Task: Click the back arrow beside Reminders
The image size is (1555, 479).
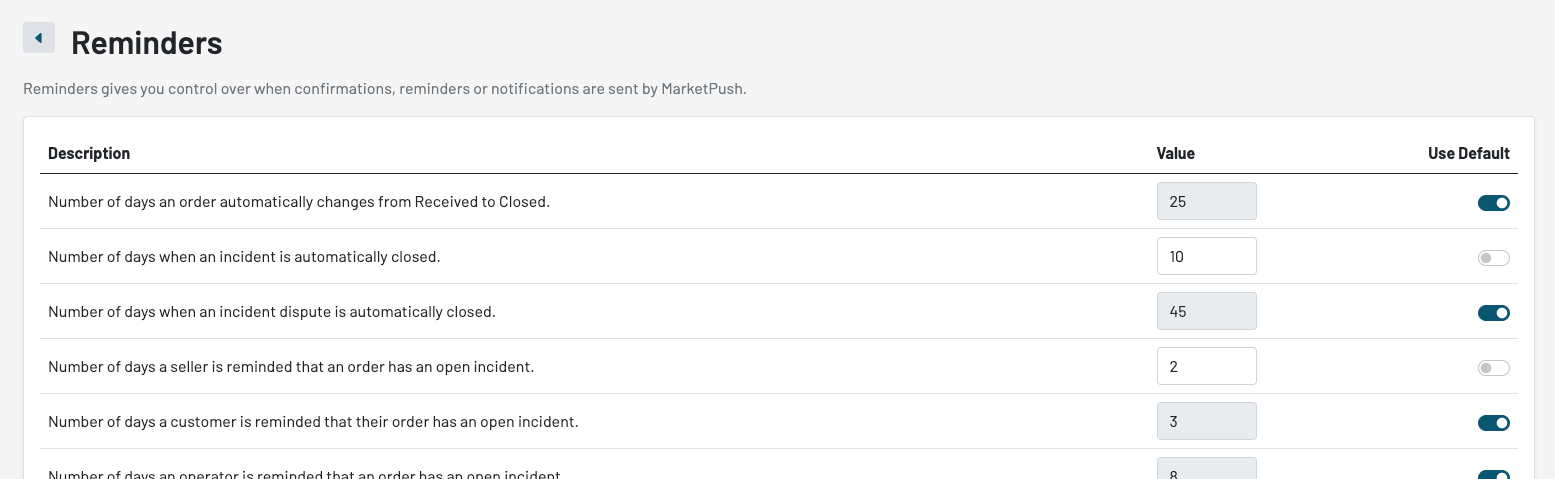Action: pyautogui.click(x=38, y=38)
